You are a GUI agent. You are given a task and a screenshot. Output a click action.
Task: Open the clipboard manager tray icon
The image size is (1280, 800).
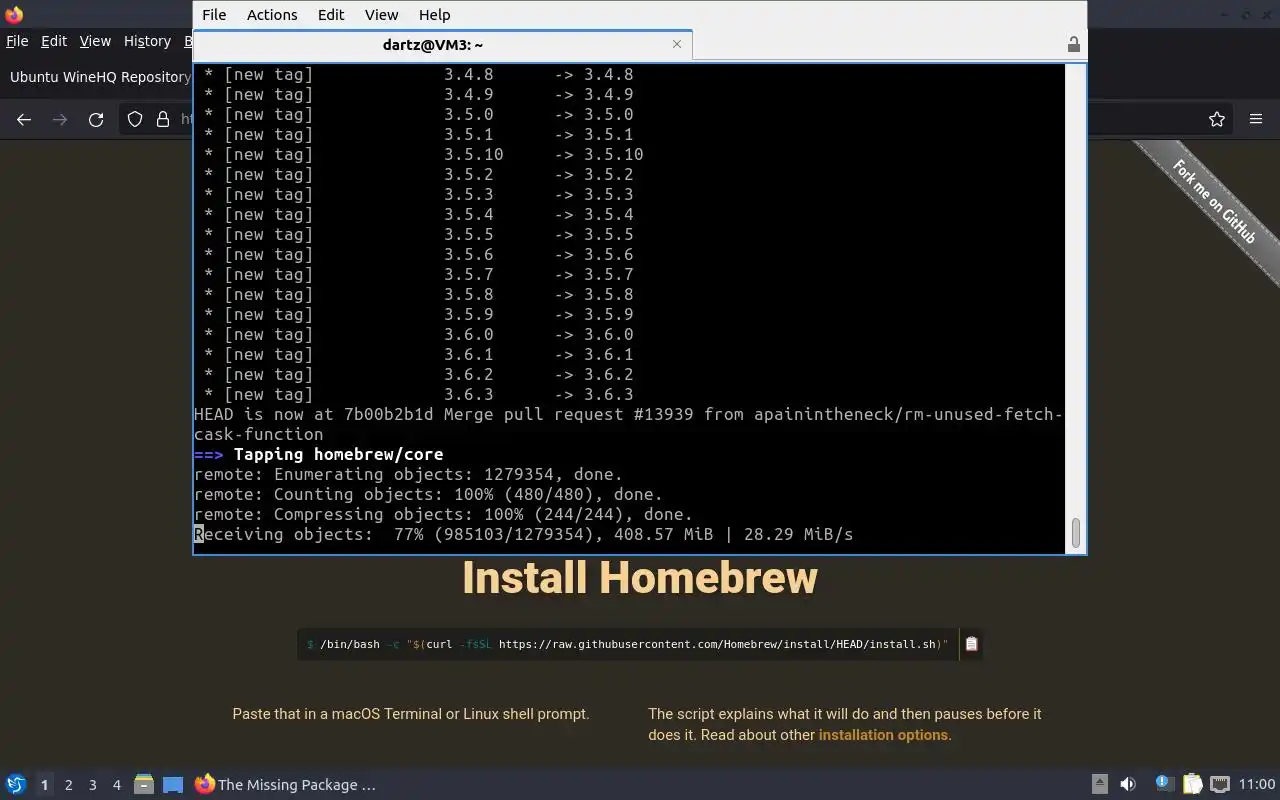point(1192,785)
